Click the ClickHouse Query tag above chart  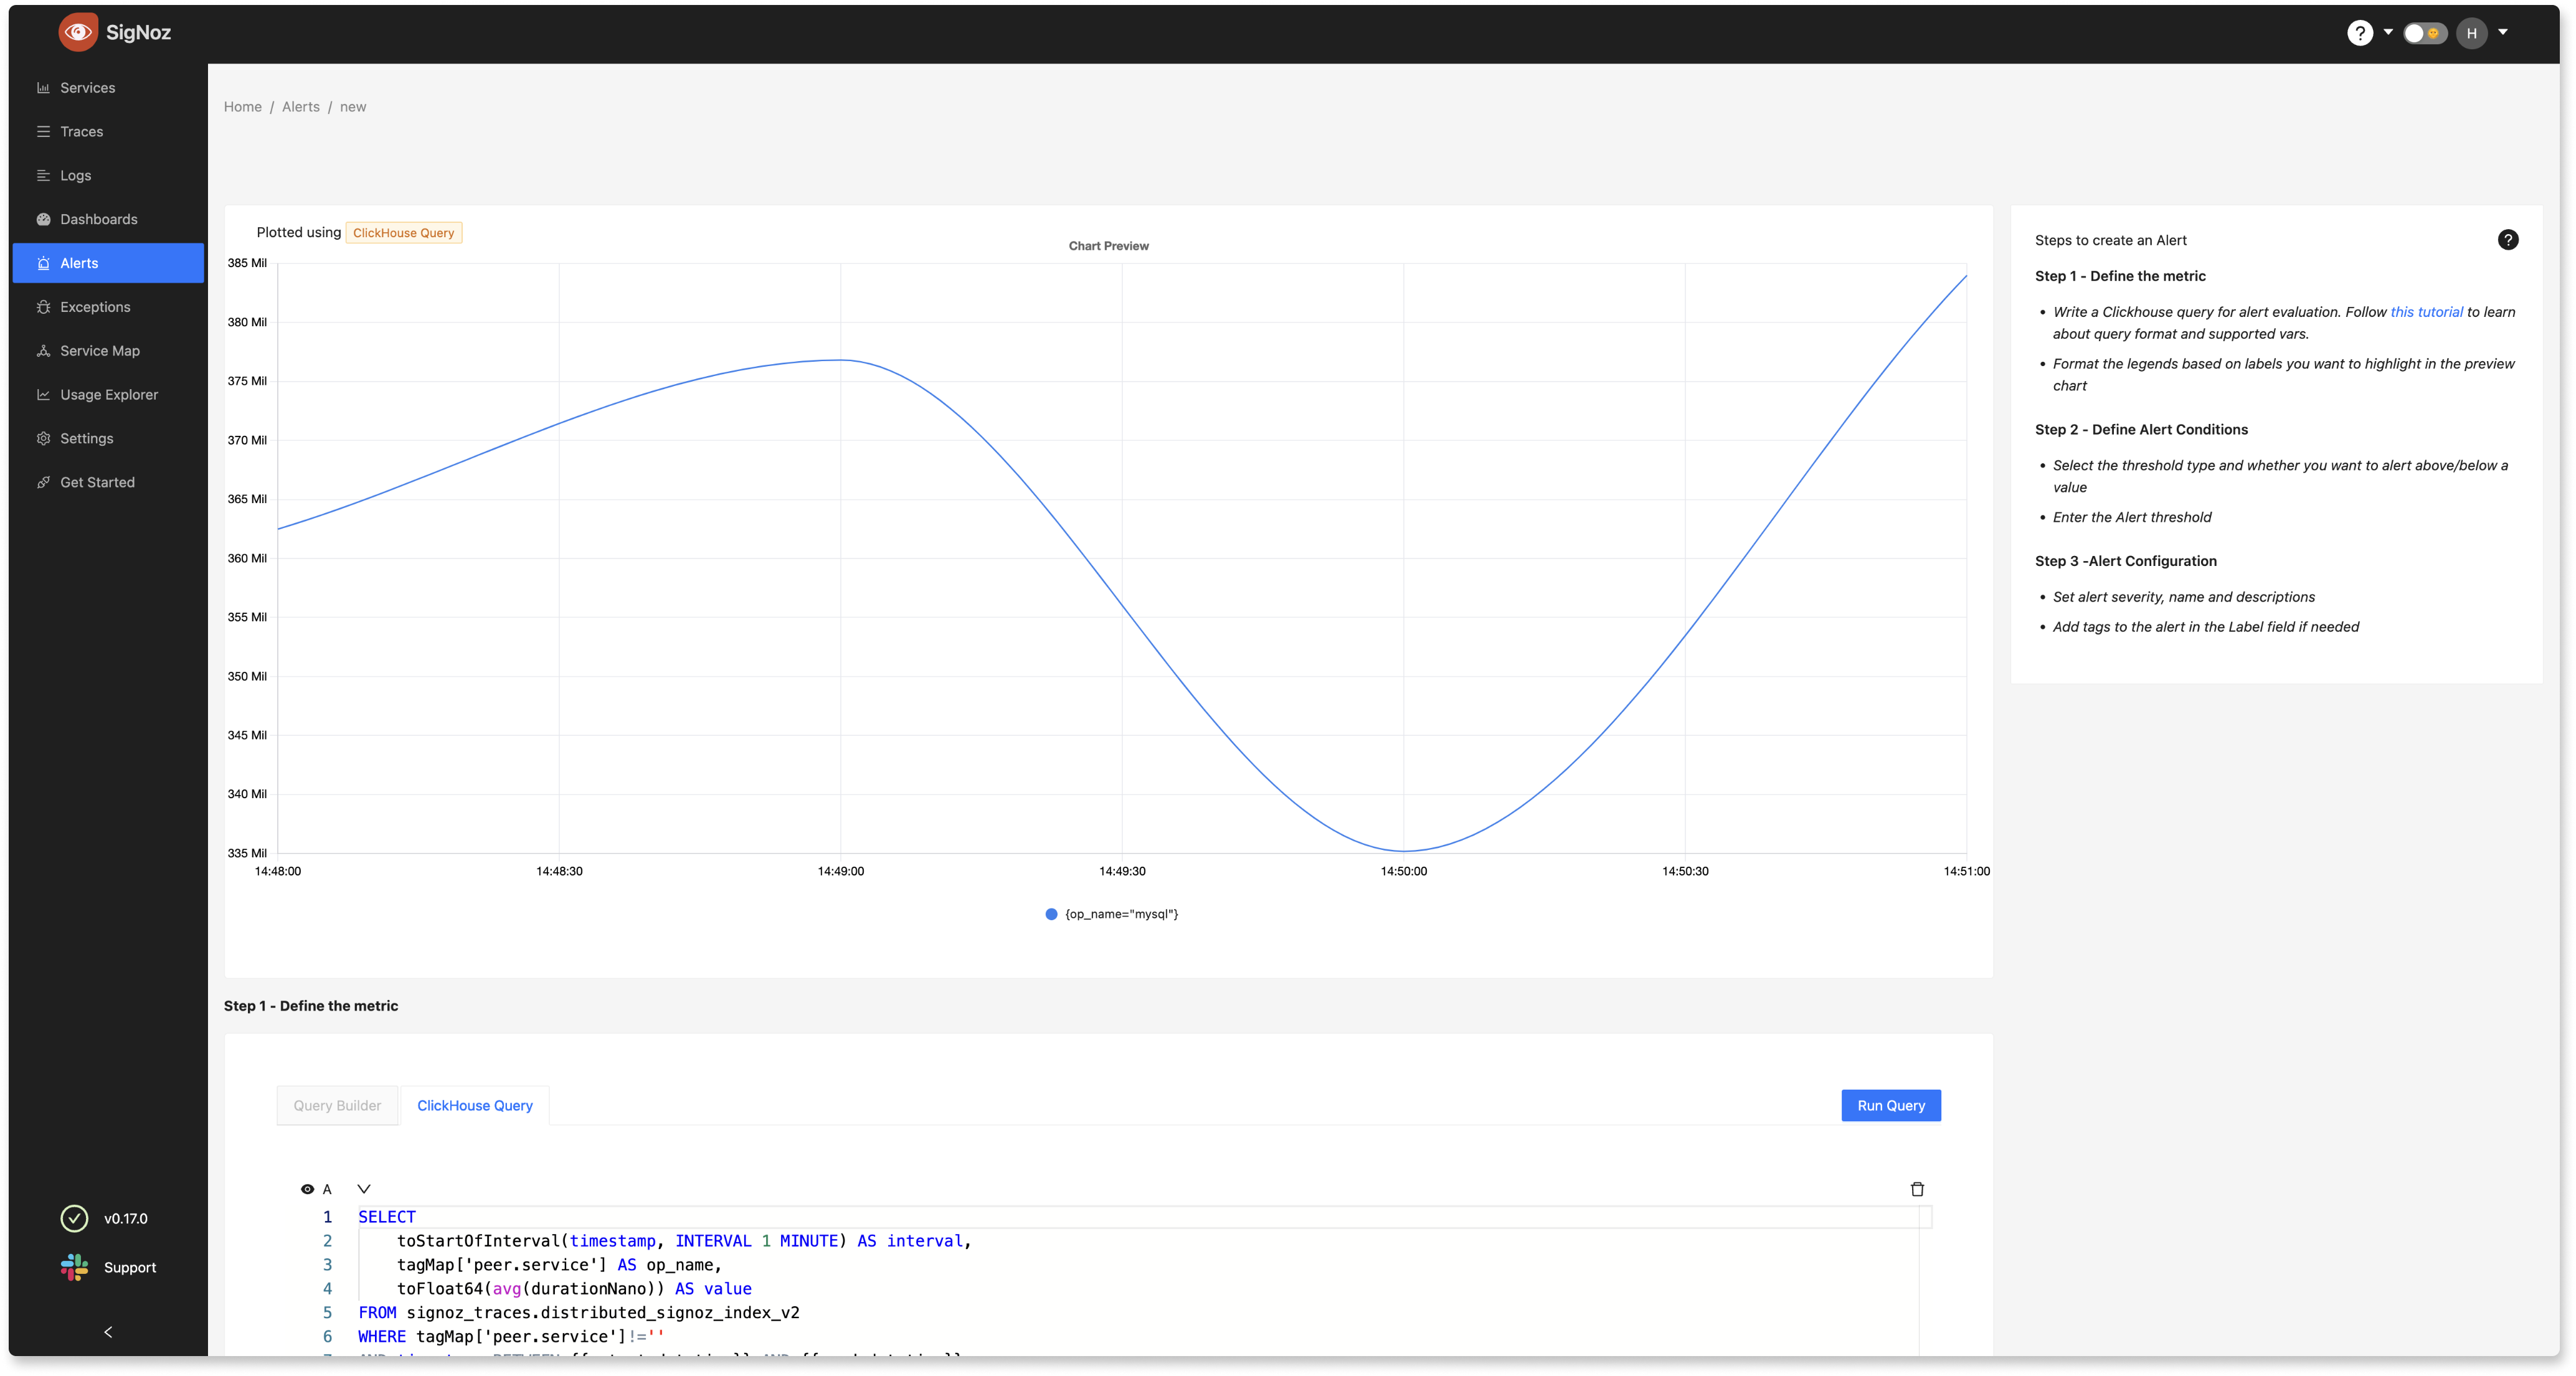[x=403, y=233]
